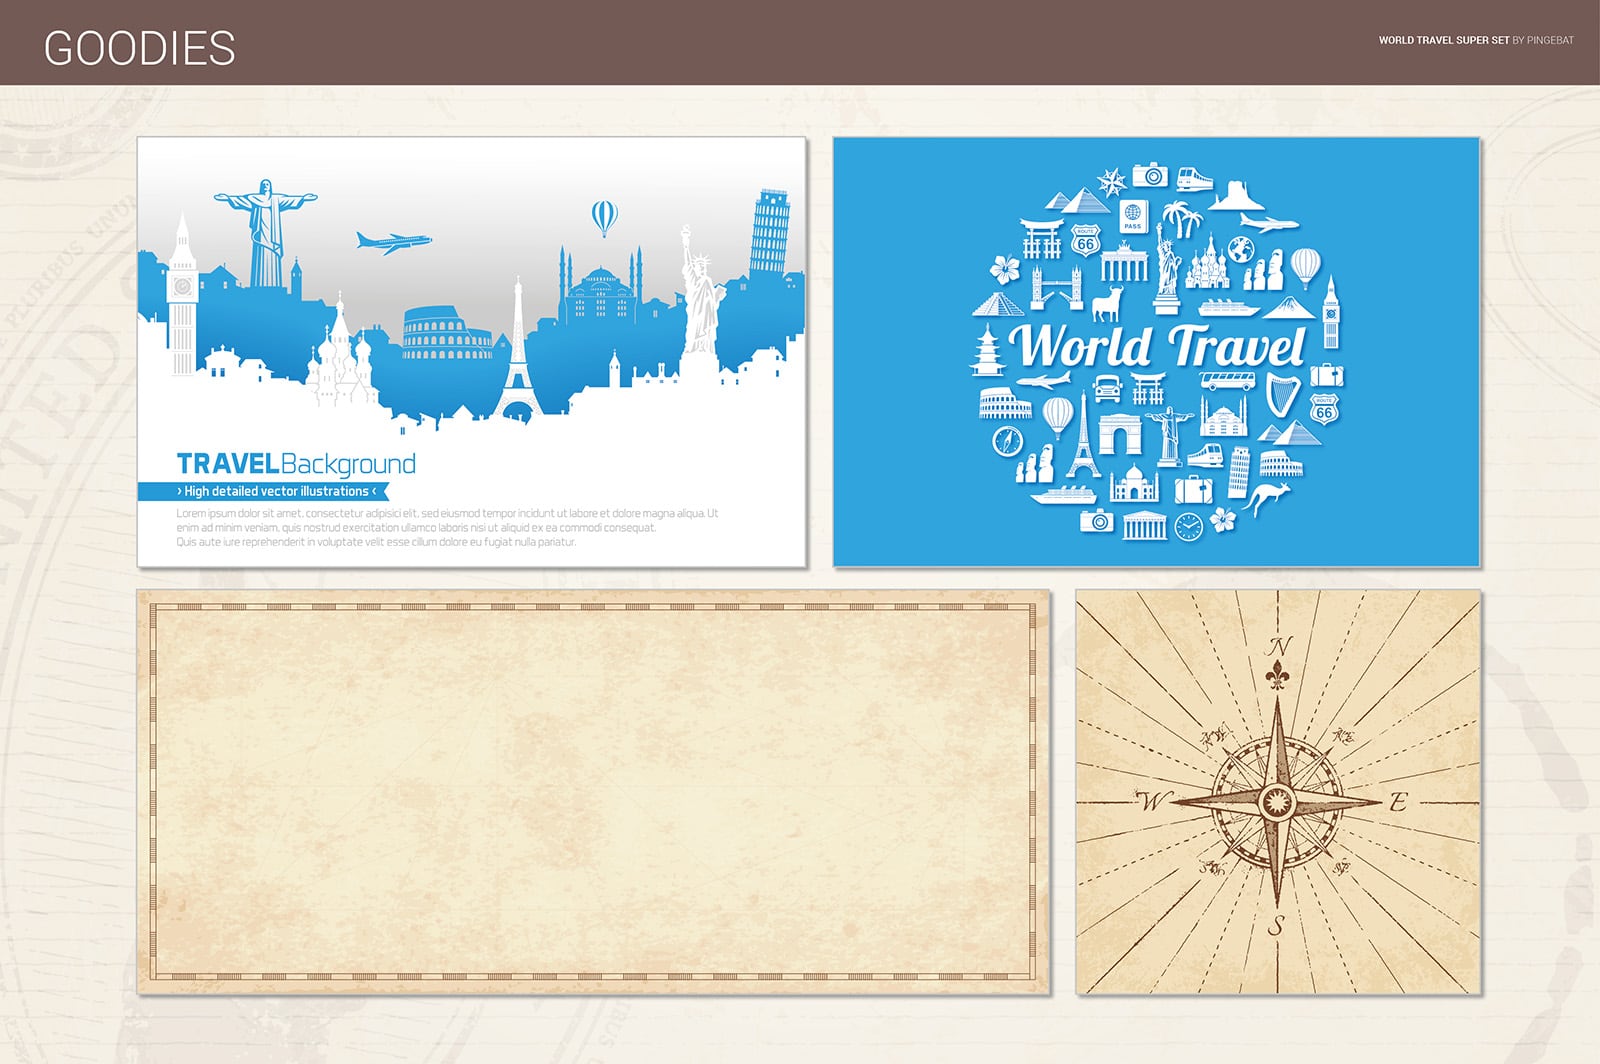Click the fleur-de-lis North marker on compass
This screenshot has width=1600, height=1064.
coord(1278,677)
